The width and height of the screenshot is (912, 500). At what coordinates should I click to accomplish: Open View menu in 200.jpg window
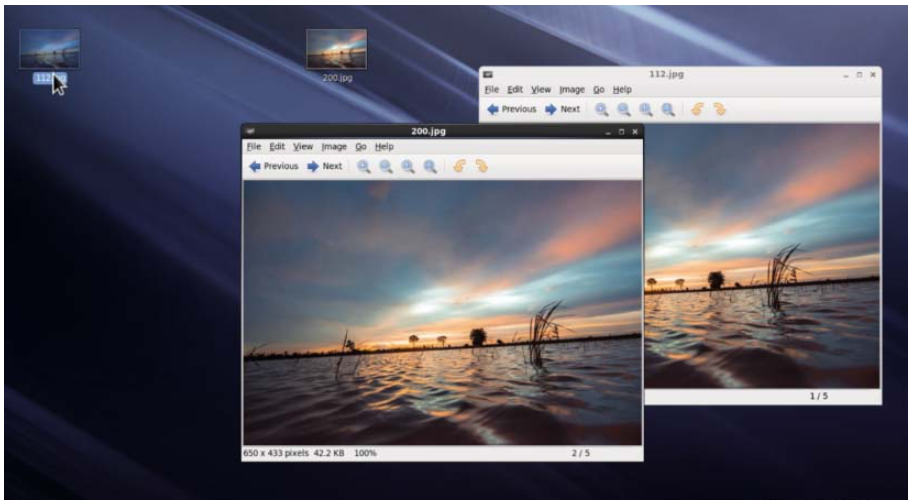(303, 147)
